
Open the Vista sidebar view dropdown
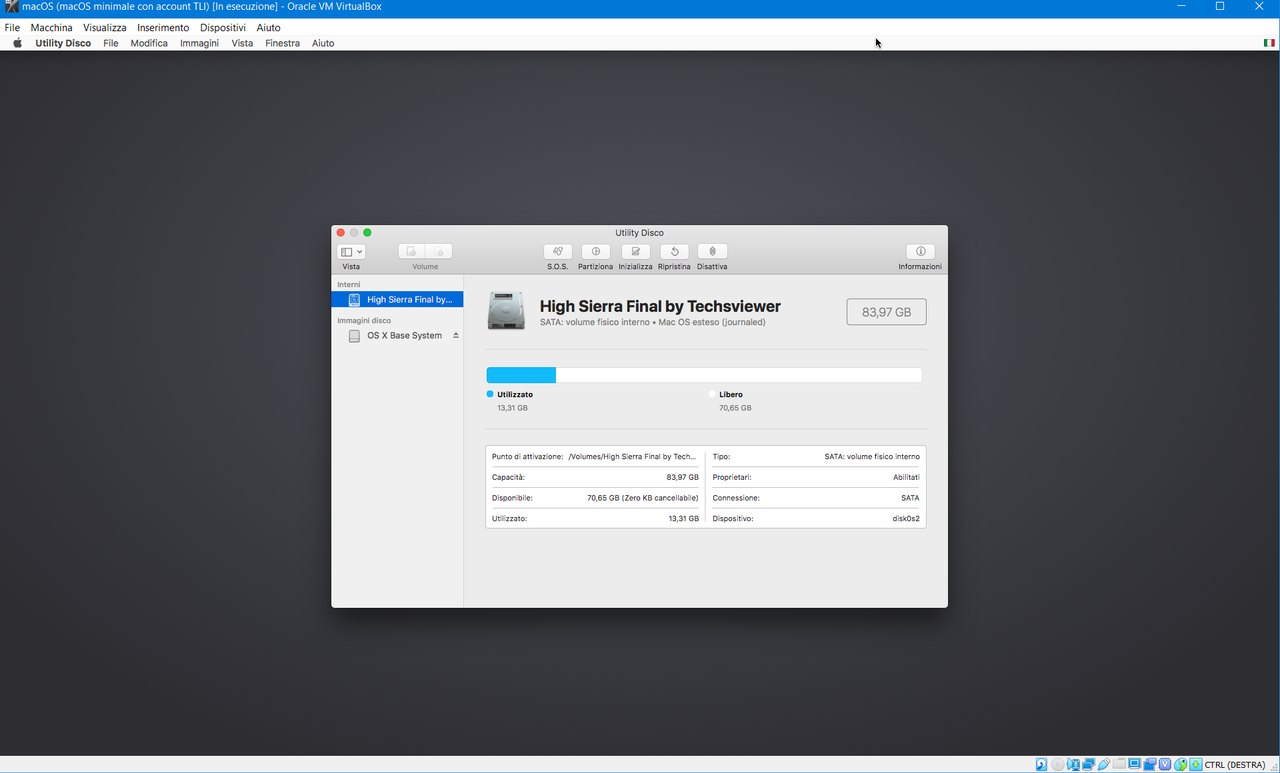[351, 252]
